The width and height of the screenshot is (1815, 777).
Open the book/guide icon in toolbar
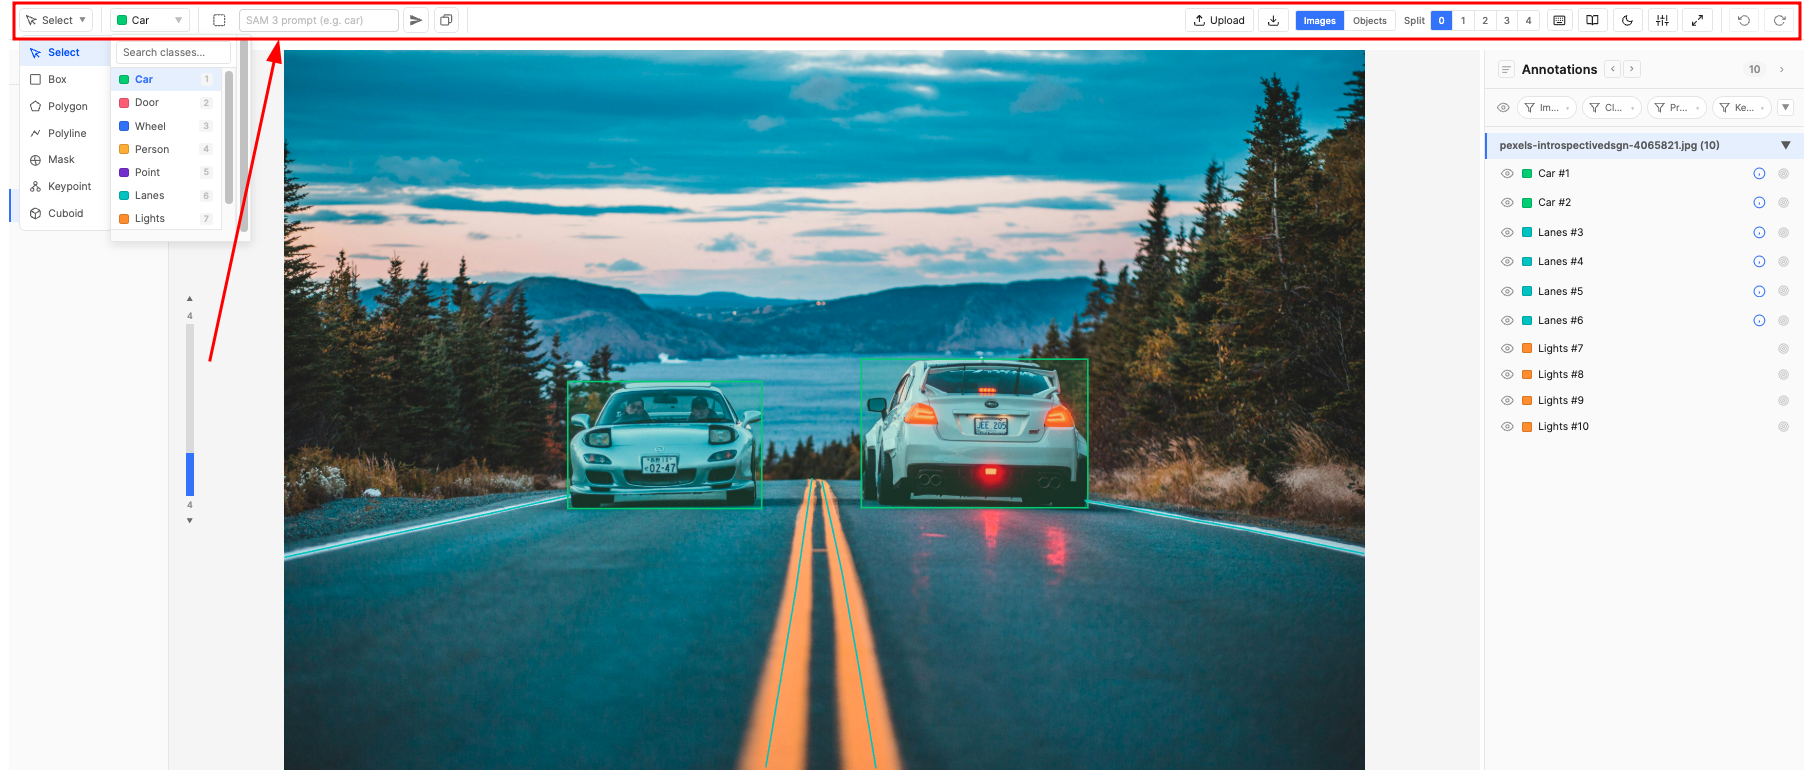(x=1593, y=20)
